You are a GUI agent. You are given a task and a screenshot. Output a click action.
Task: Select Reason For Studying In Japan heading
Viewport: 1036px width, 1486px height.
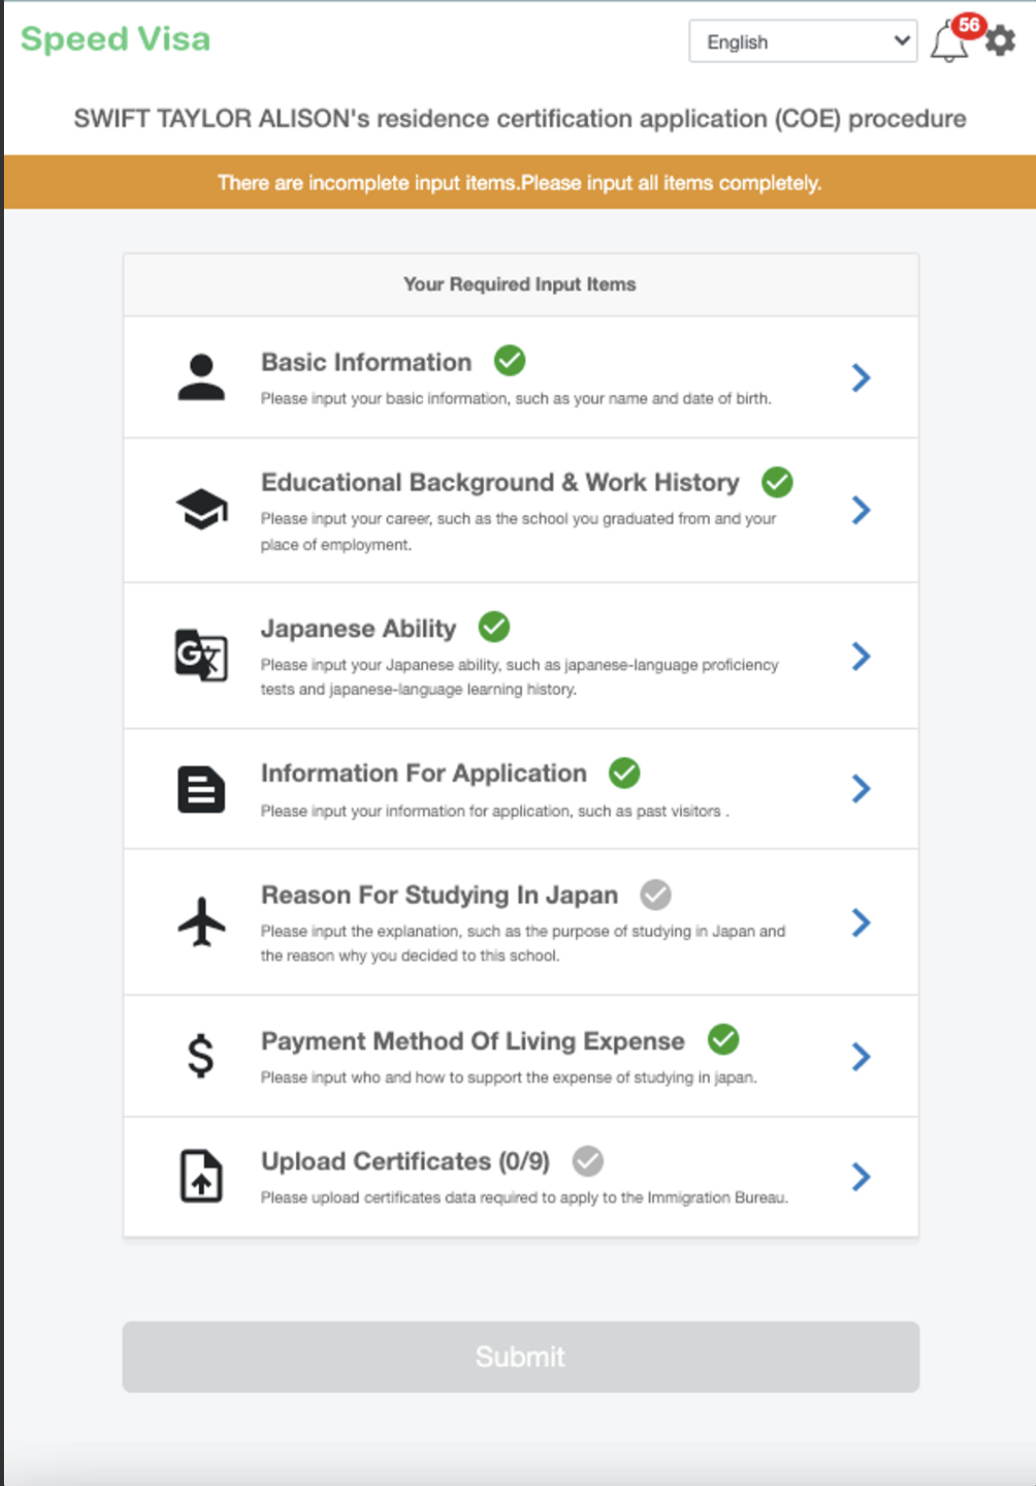click(439, 895)
